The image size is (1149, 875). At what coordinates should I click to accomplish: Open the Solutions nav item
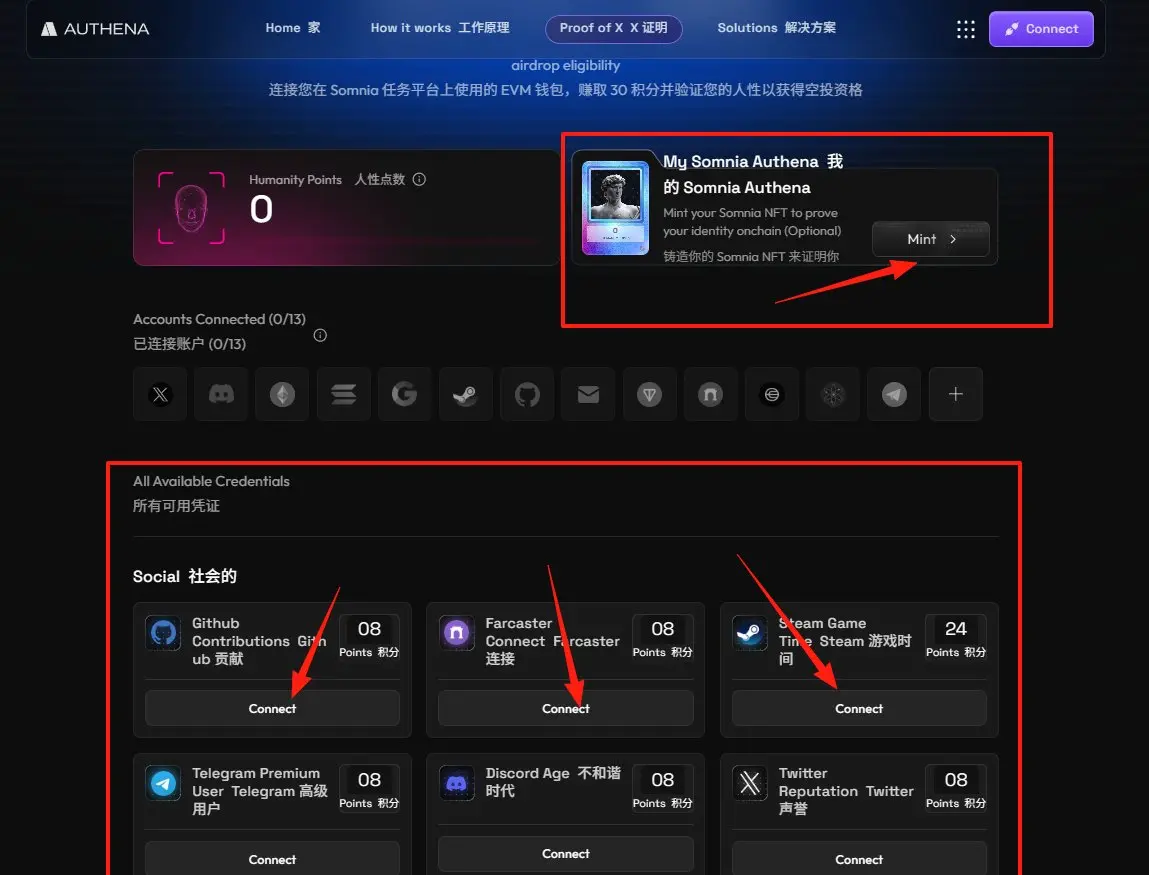[777, 28]
